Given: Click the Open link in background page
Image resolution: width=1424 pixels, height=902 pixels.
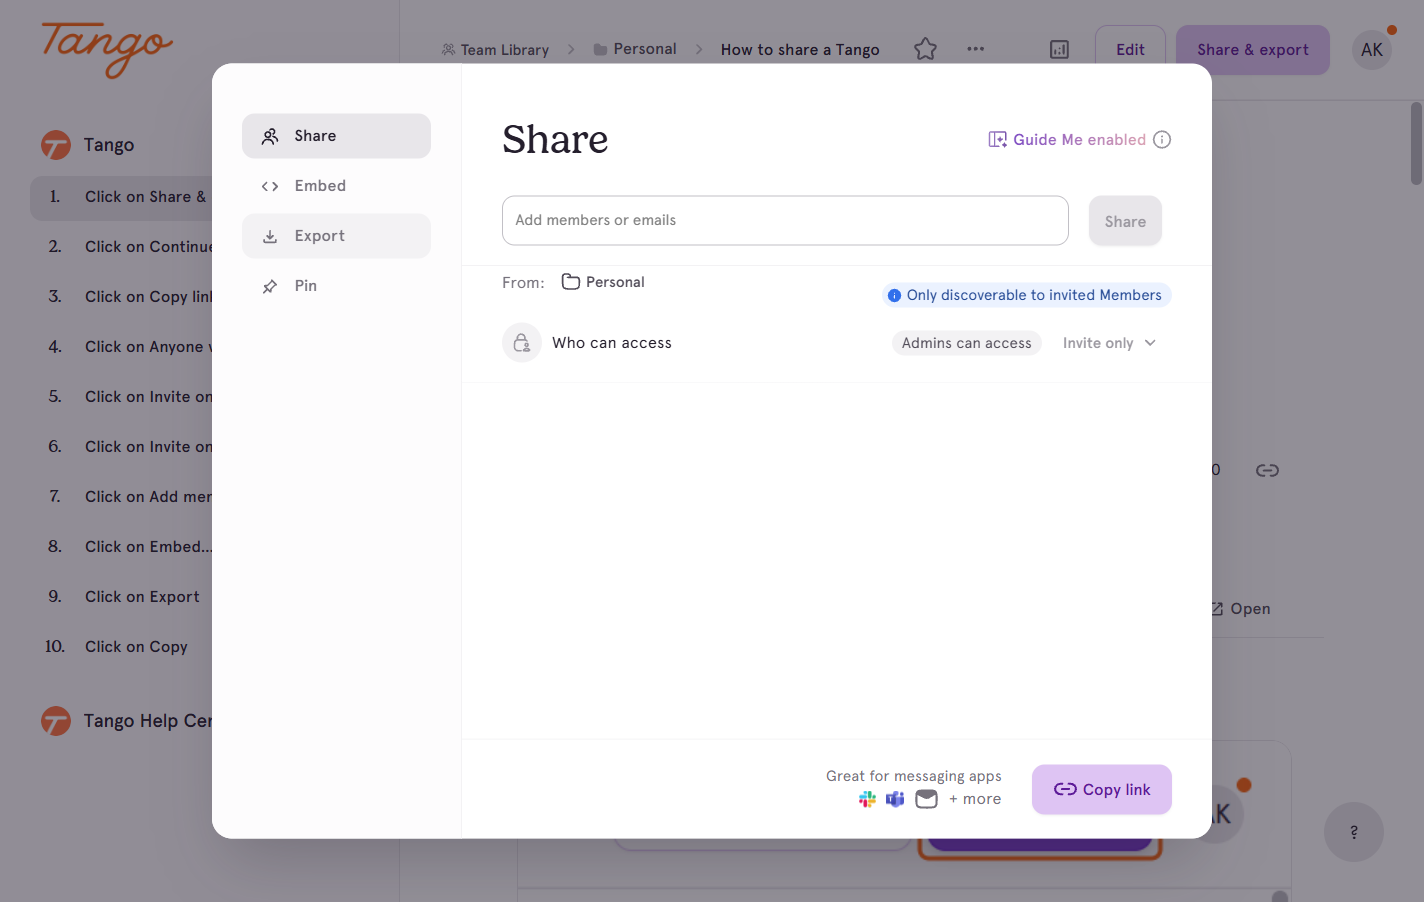Looking at the screenshot, I should click(1241, 609).
